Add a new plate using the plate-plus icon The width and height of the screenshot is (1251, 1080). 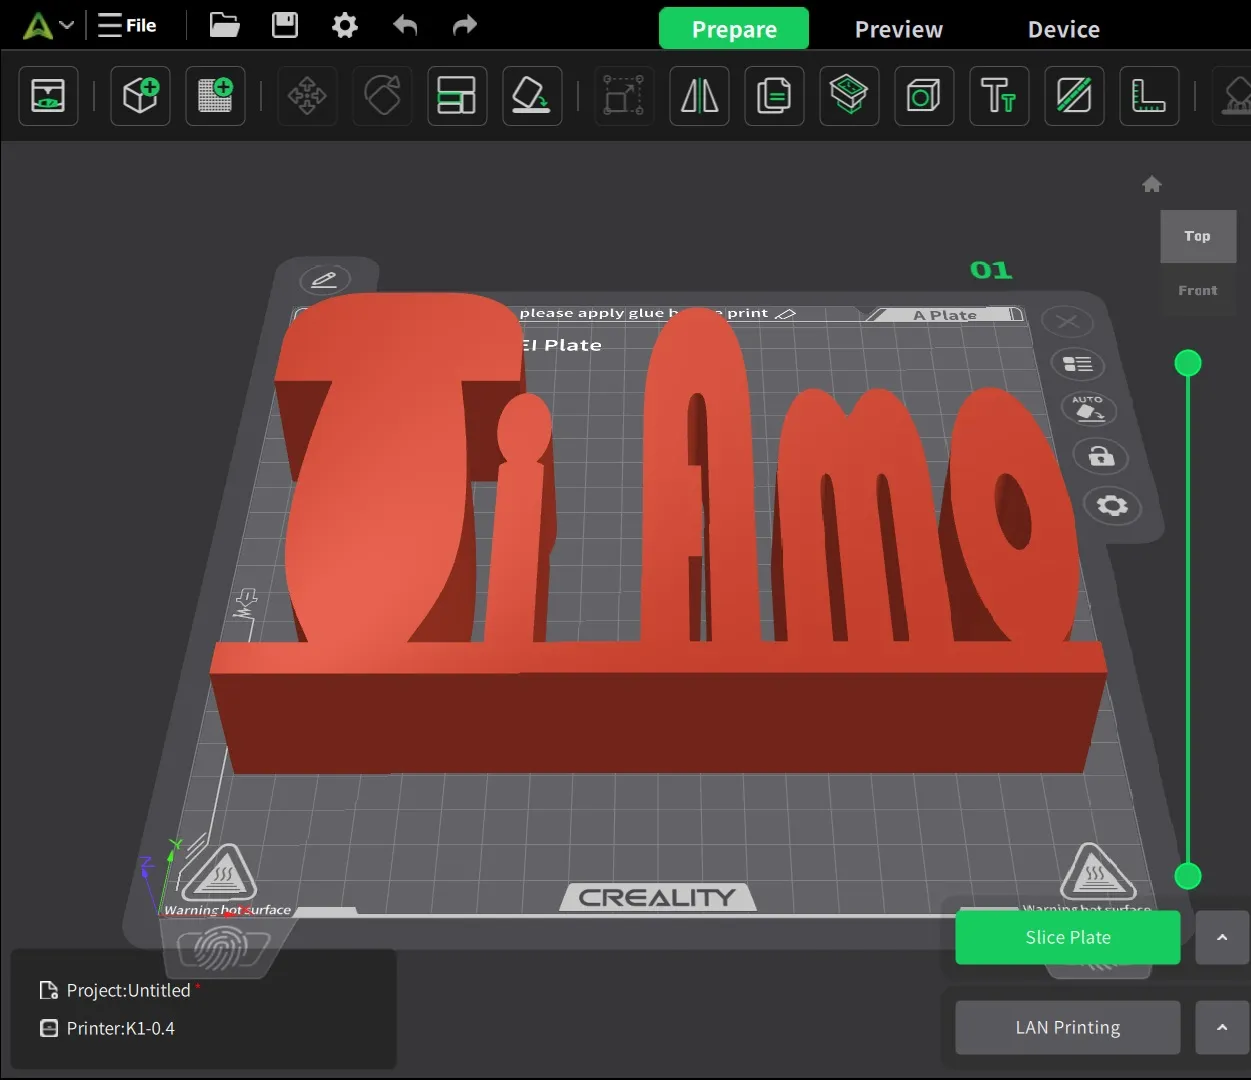coord(215,96)
